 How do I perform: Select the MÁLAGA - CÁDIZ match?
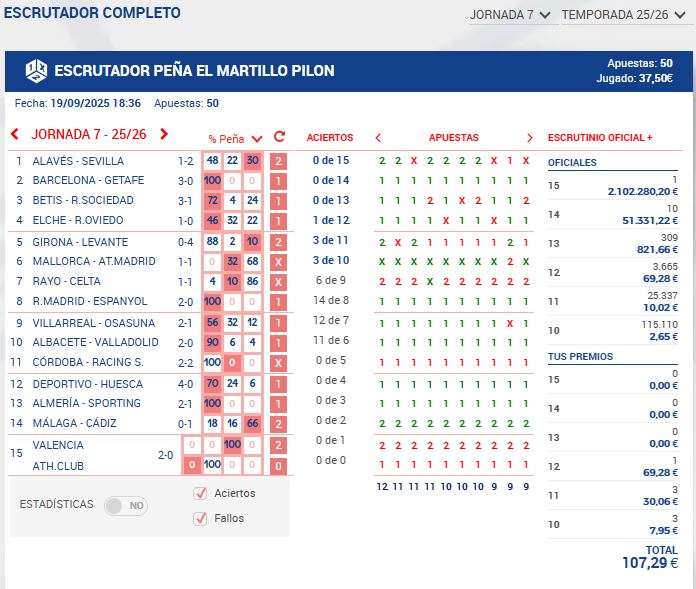click(75, 423)
